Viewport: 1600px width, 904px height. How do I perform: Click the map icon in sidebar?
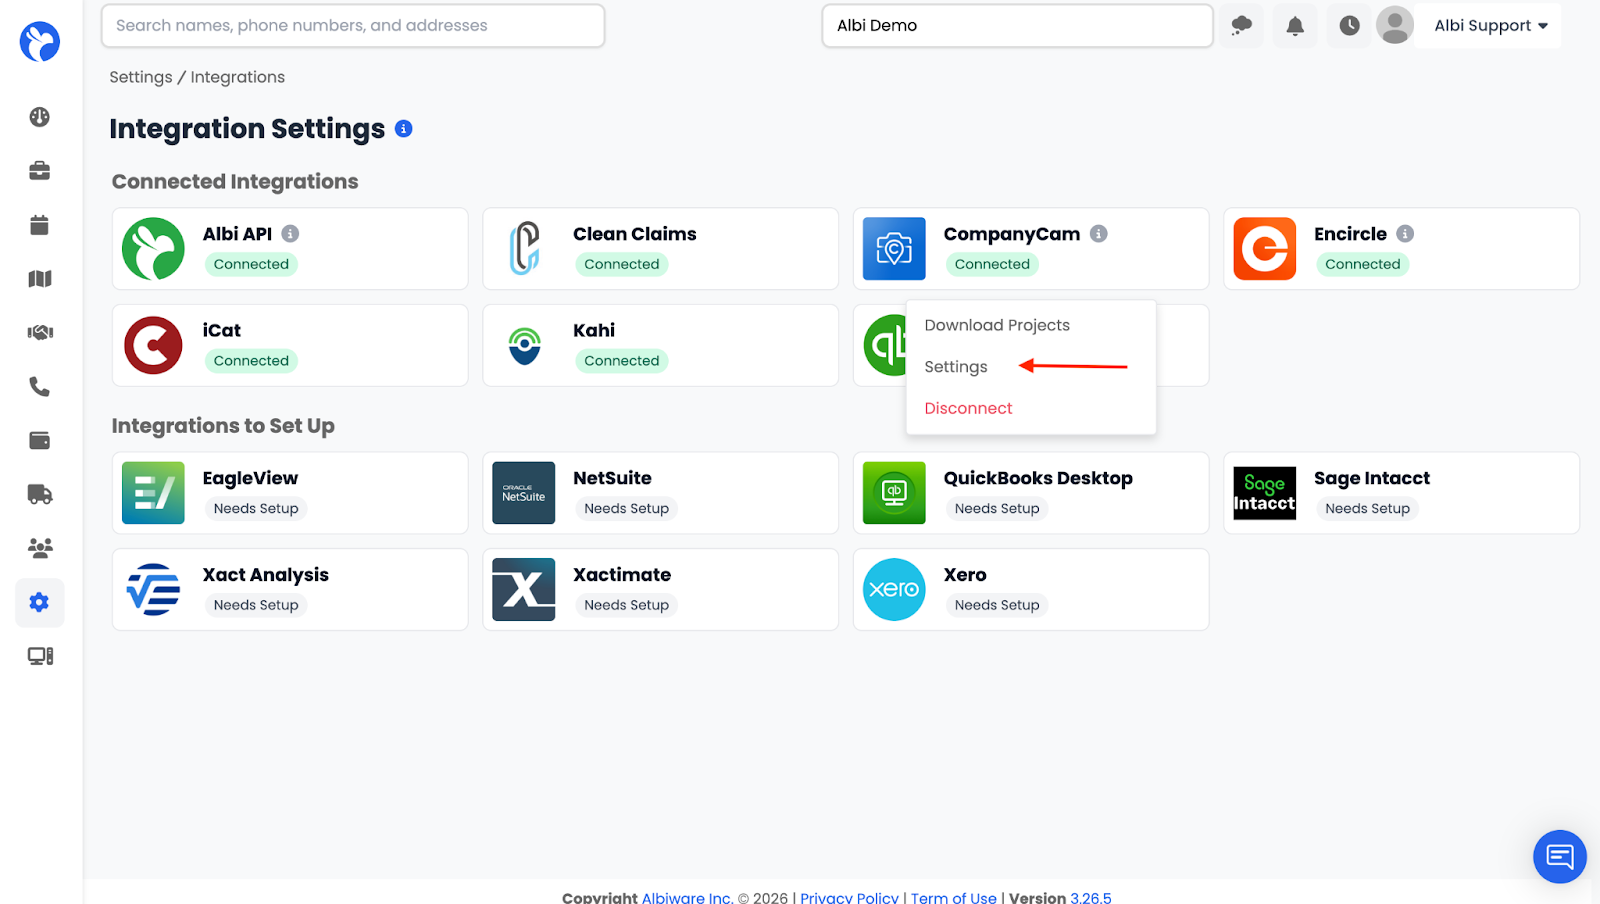pyautogui.click(x=40, y=279)
